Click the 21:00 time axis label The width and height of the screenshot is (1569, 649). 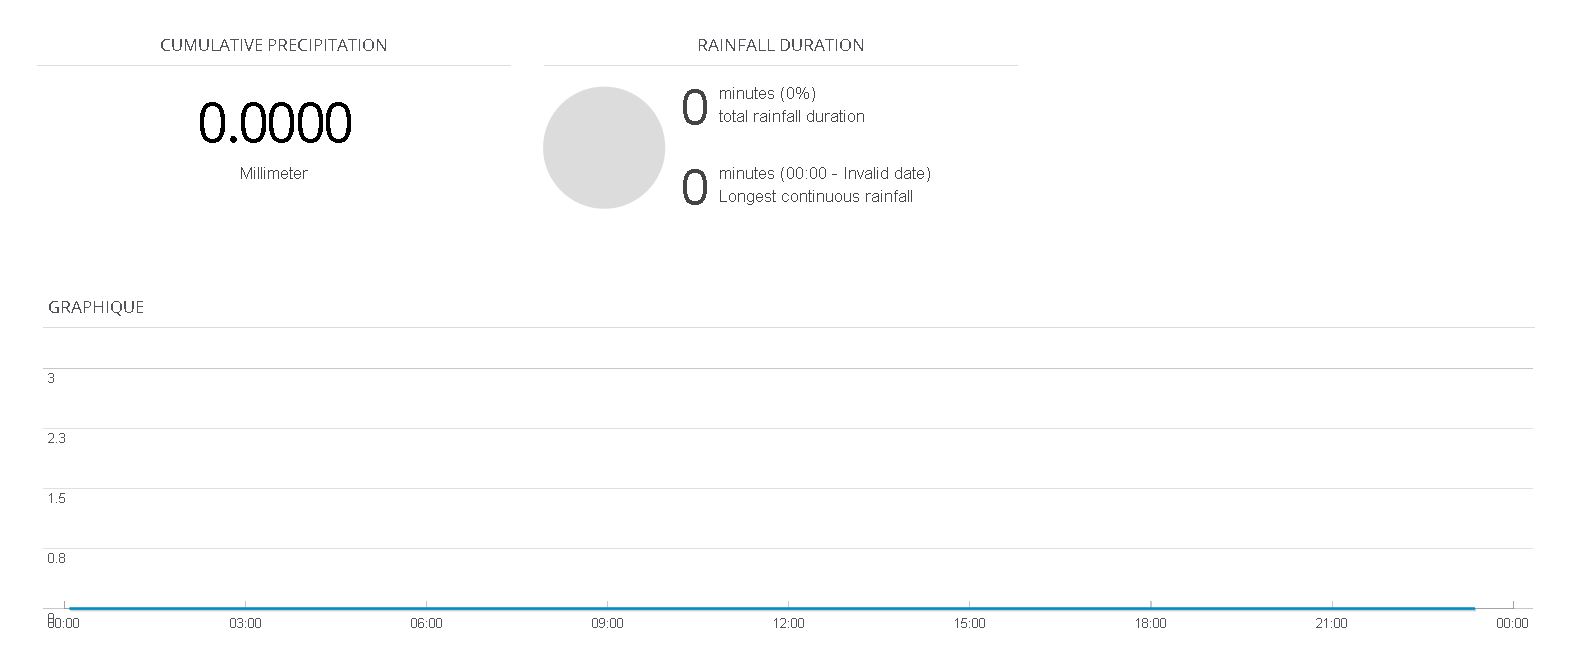1331,623
